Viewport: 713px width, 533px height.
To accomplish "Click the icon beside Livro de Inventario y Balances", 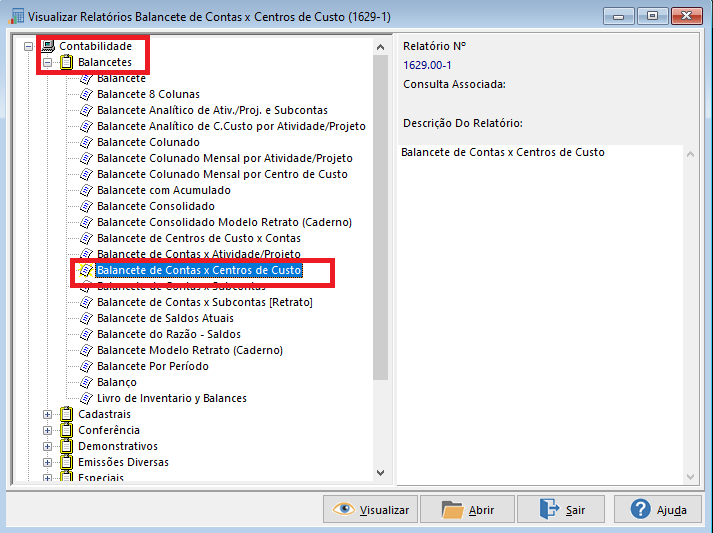I will [x=86, y=398].
